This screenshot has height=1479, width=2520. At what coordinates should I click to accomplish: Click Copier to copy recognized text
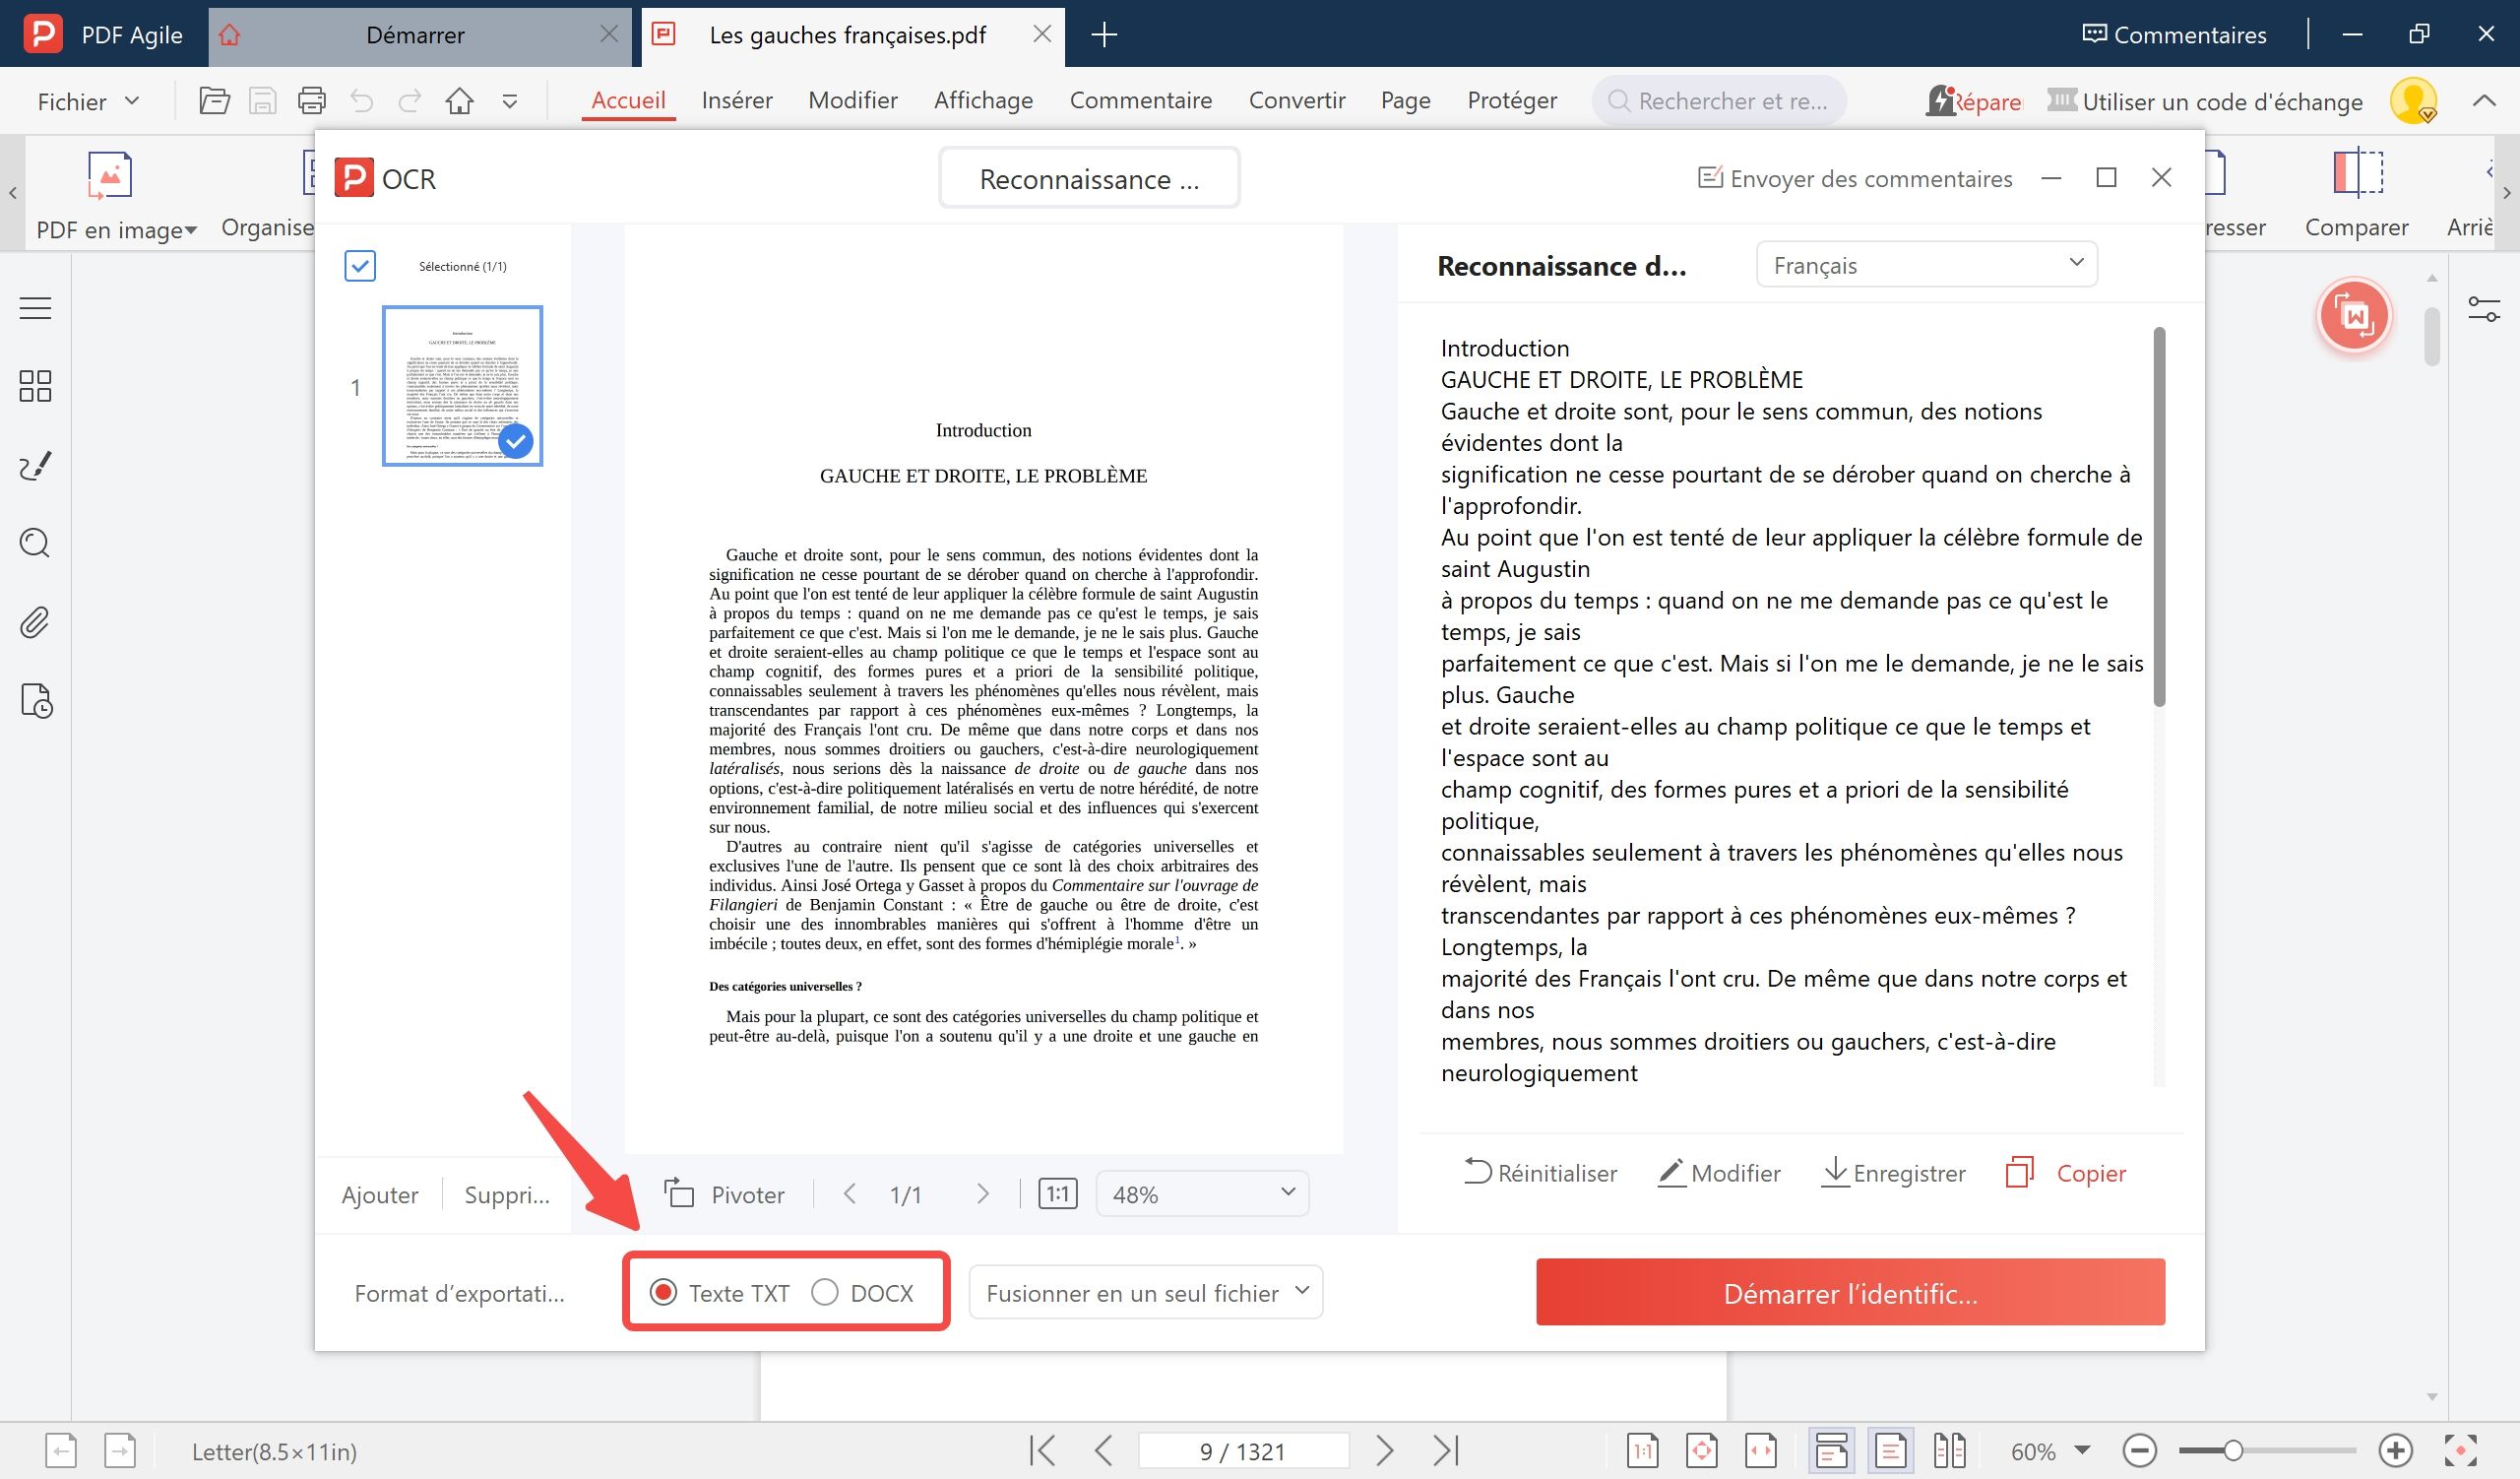pyautogui.click(x=2066, y=1173)
